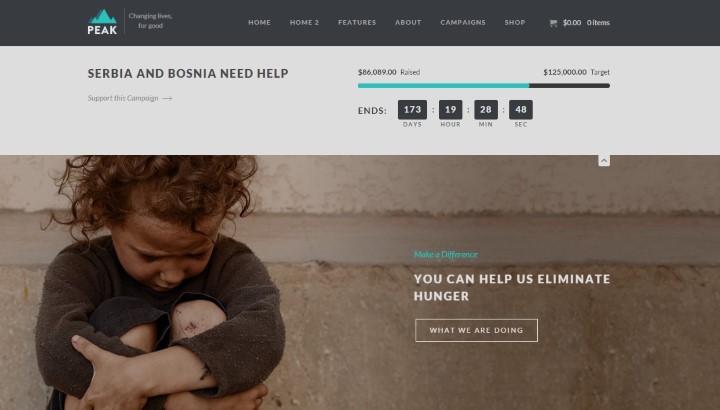Go to the Features menu
720x410 pixels.
[x=357, y=22]
